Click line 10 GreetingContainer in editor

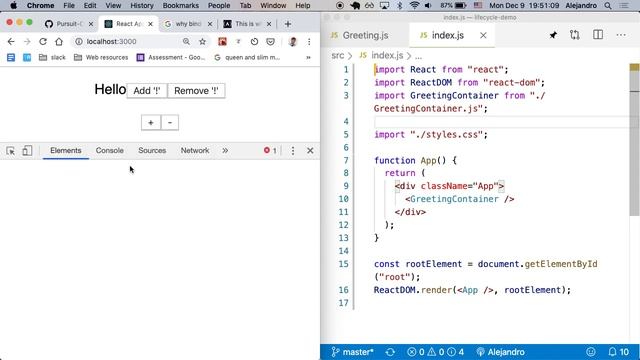pos(454,199)
